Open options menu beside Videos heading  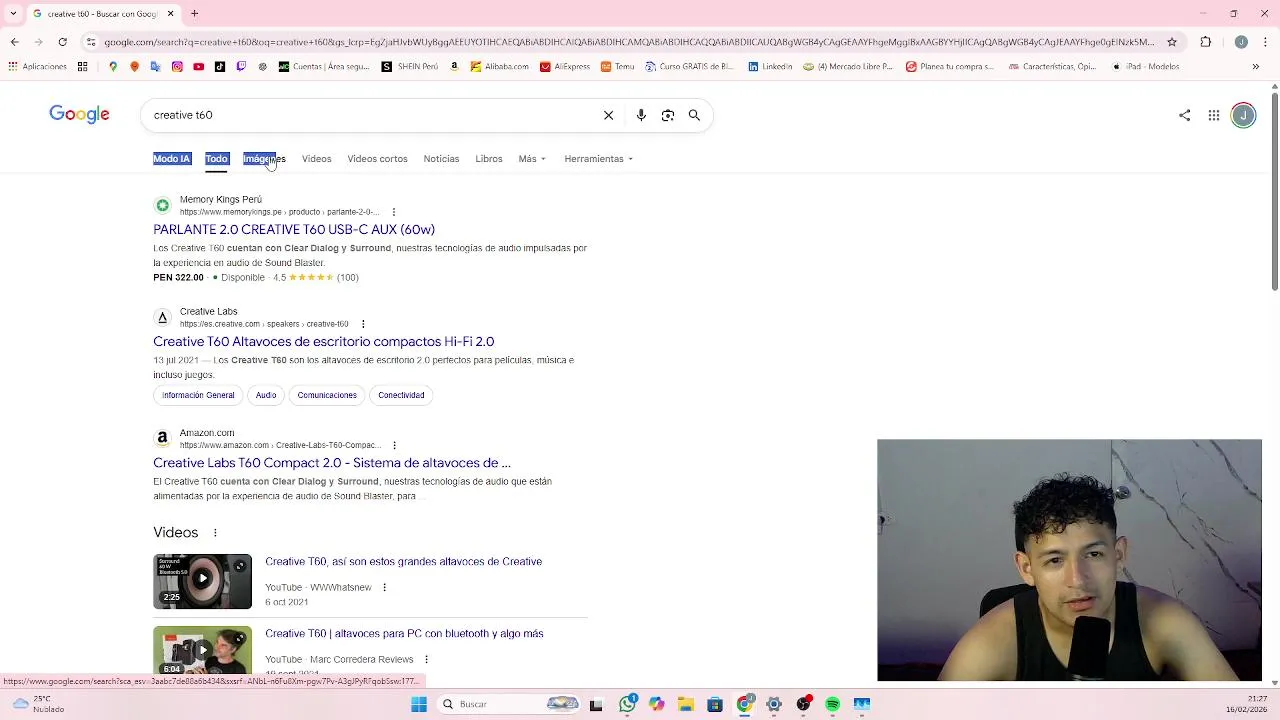215,533
